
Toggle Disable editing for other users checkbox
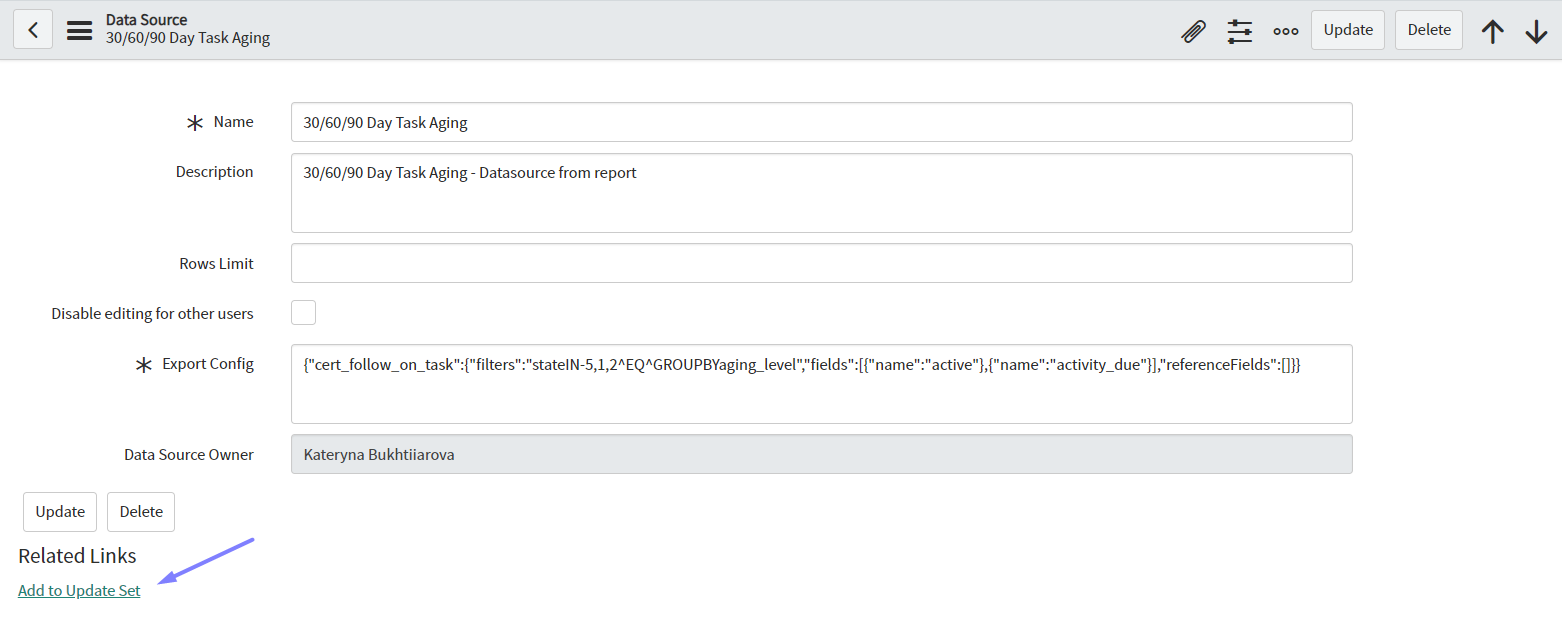tap(303, 313)
